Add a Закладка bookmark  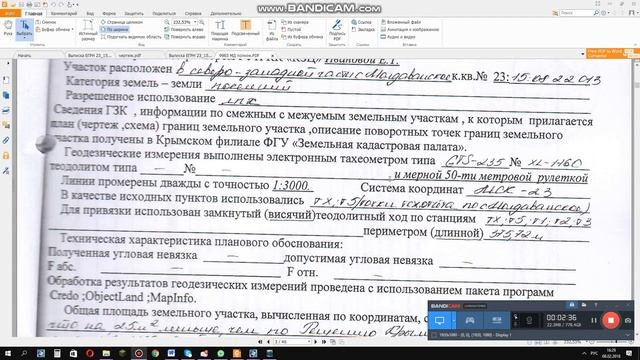[363, 29]
